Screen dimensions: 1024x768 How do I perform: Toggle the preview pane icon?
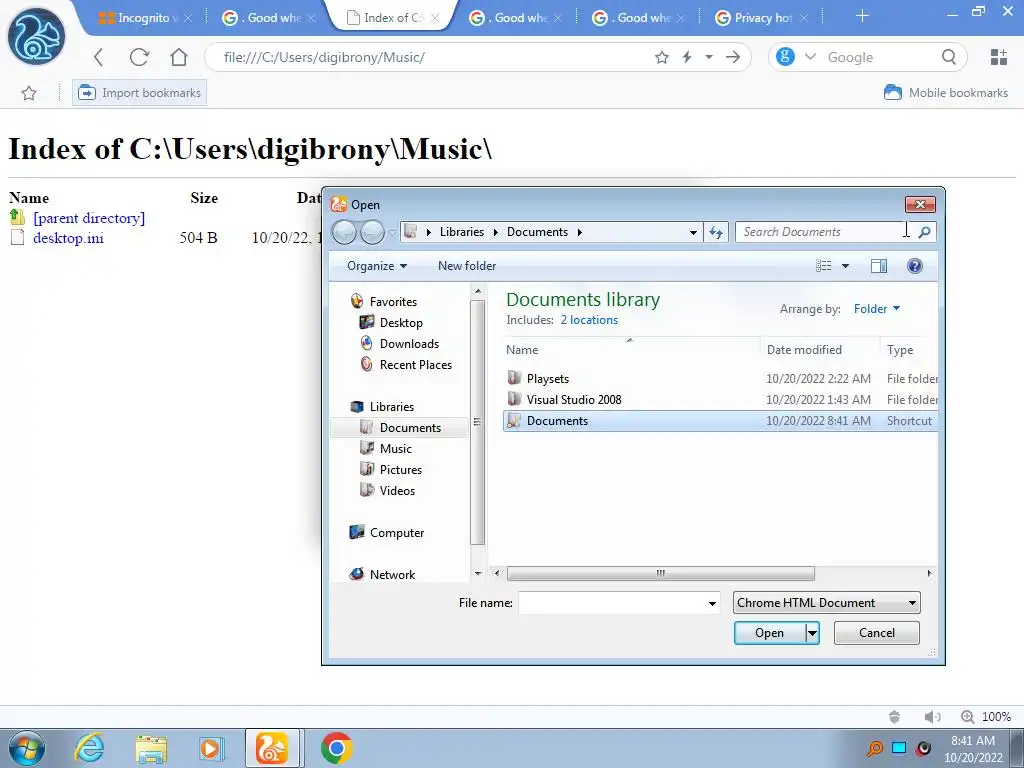[x=879, y=266]
